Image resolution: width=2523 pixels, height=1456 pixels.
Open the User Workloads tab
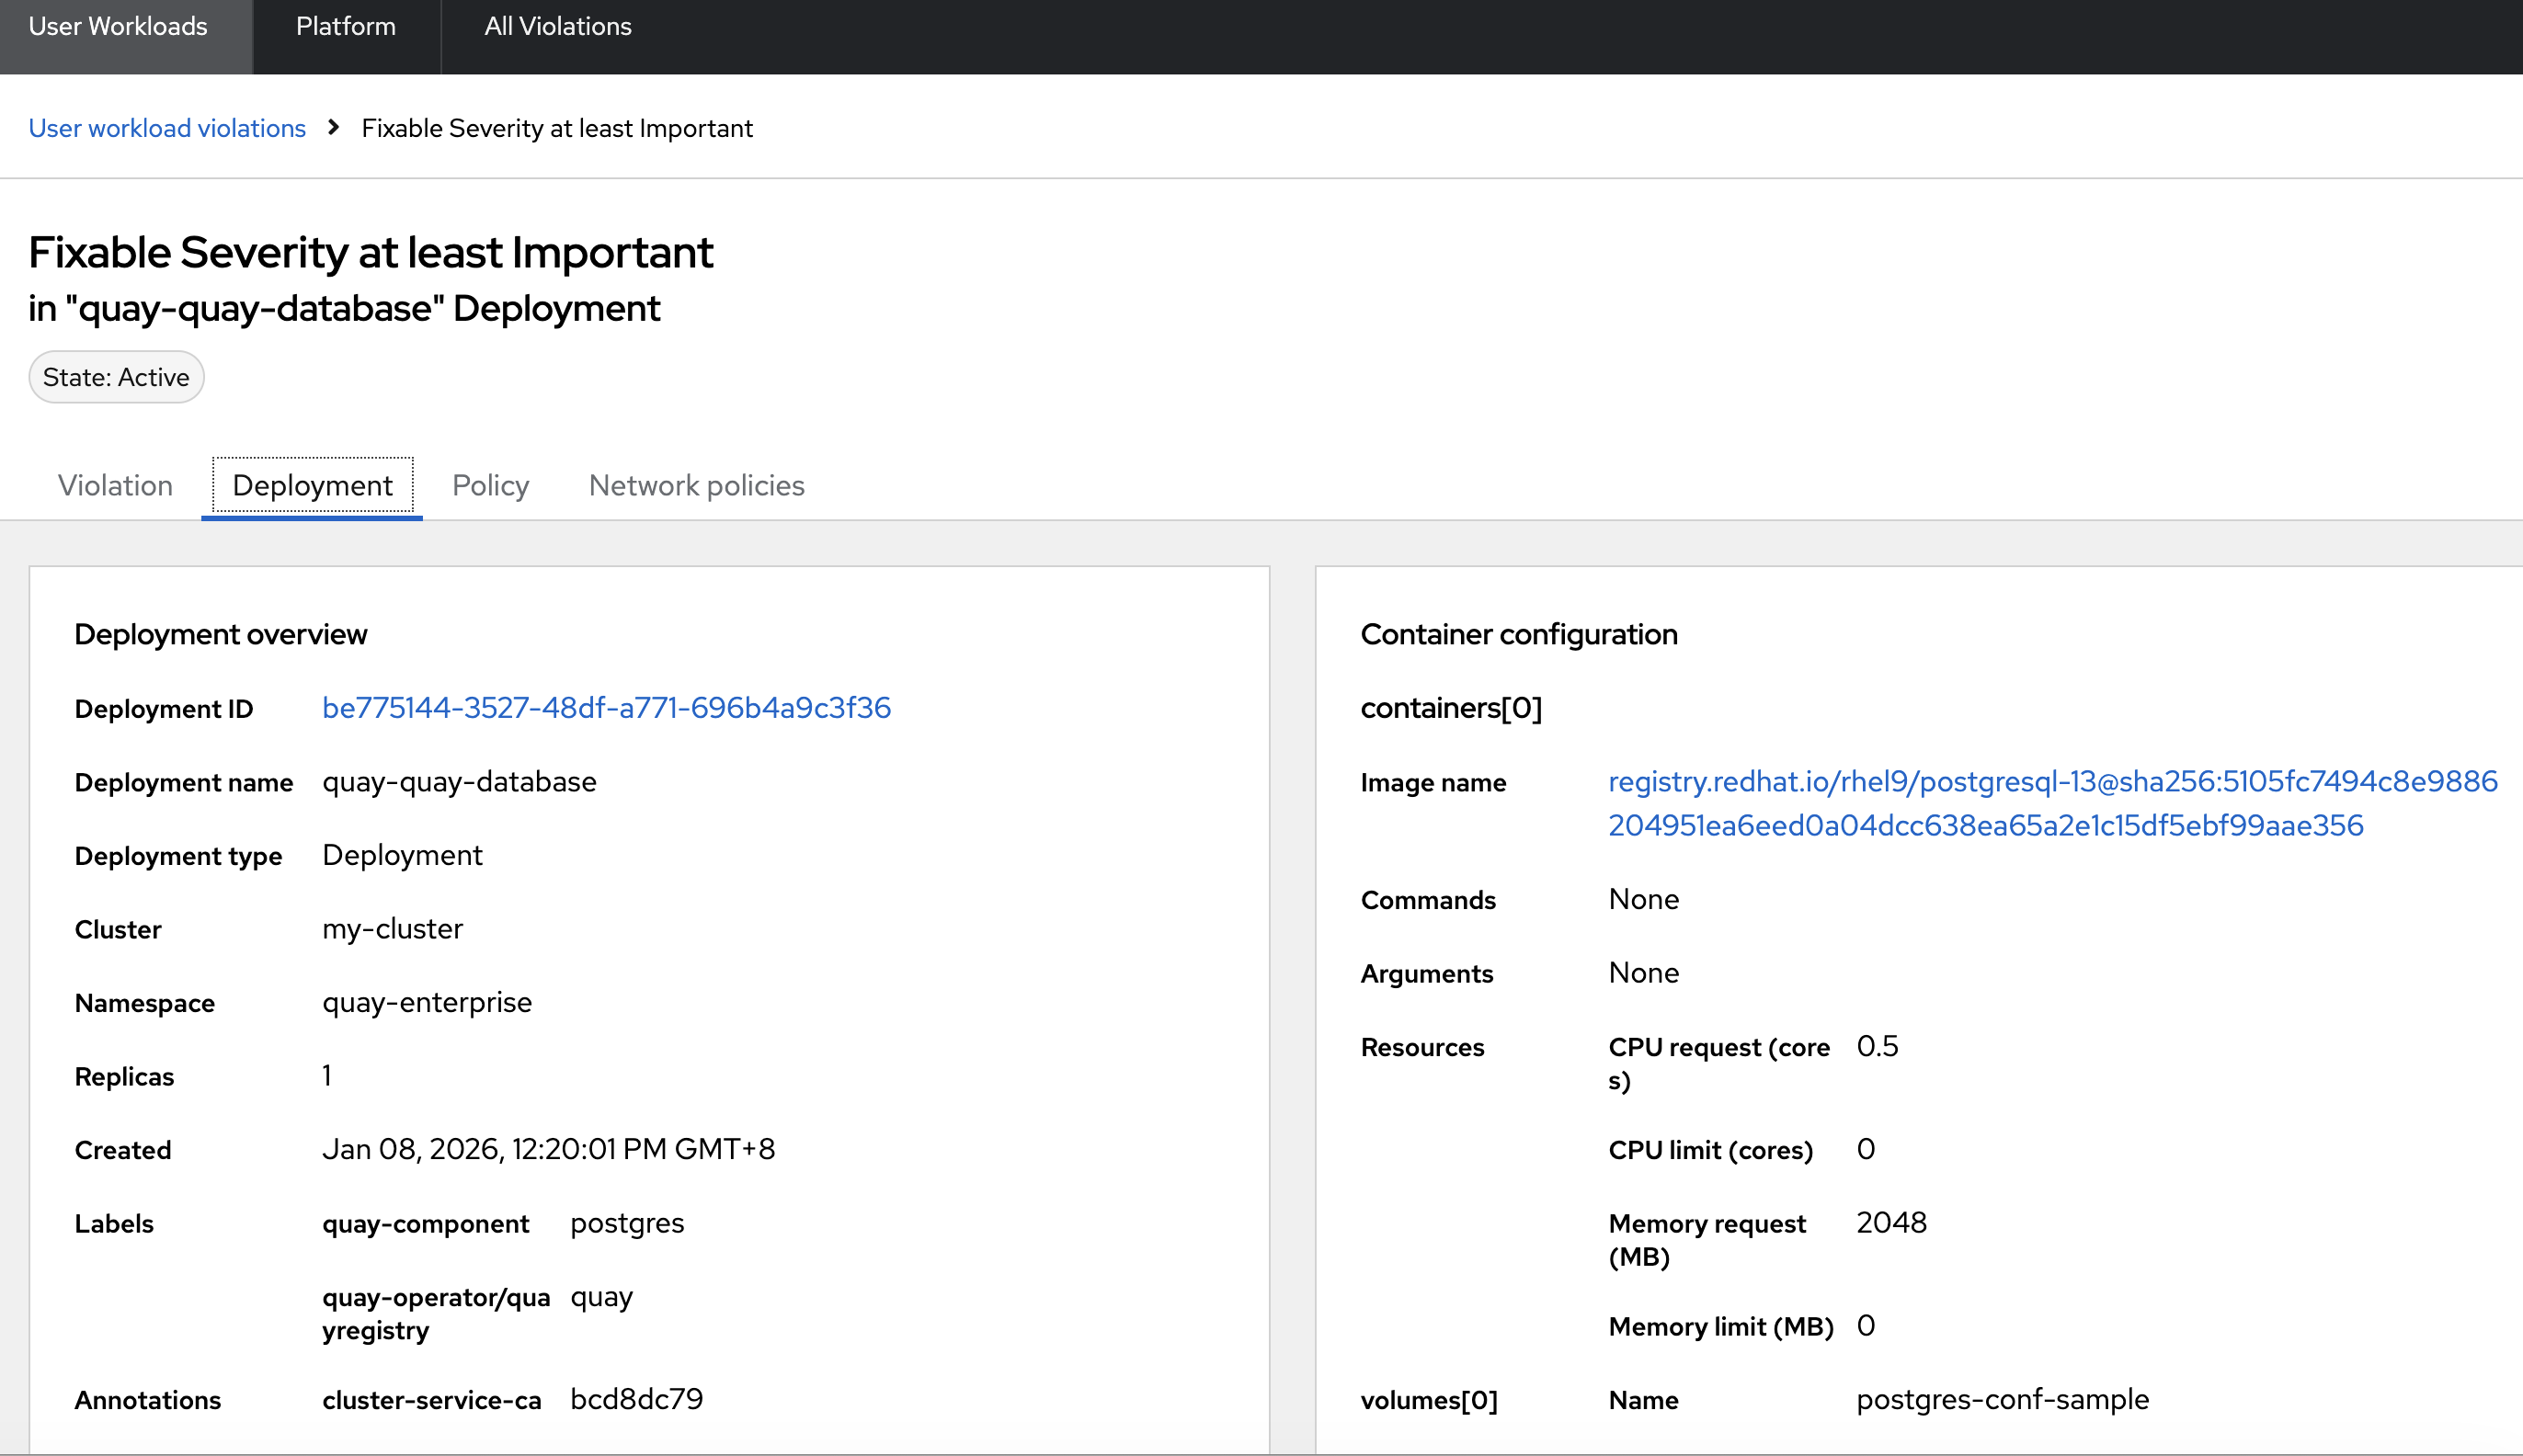pos(118,27)
